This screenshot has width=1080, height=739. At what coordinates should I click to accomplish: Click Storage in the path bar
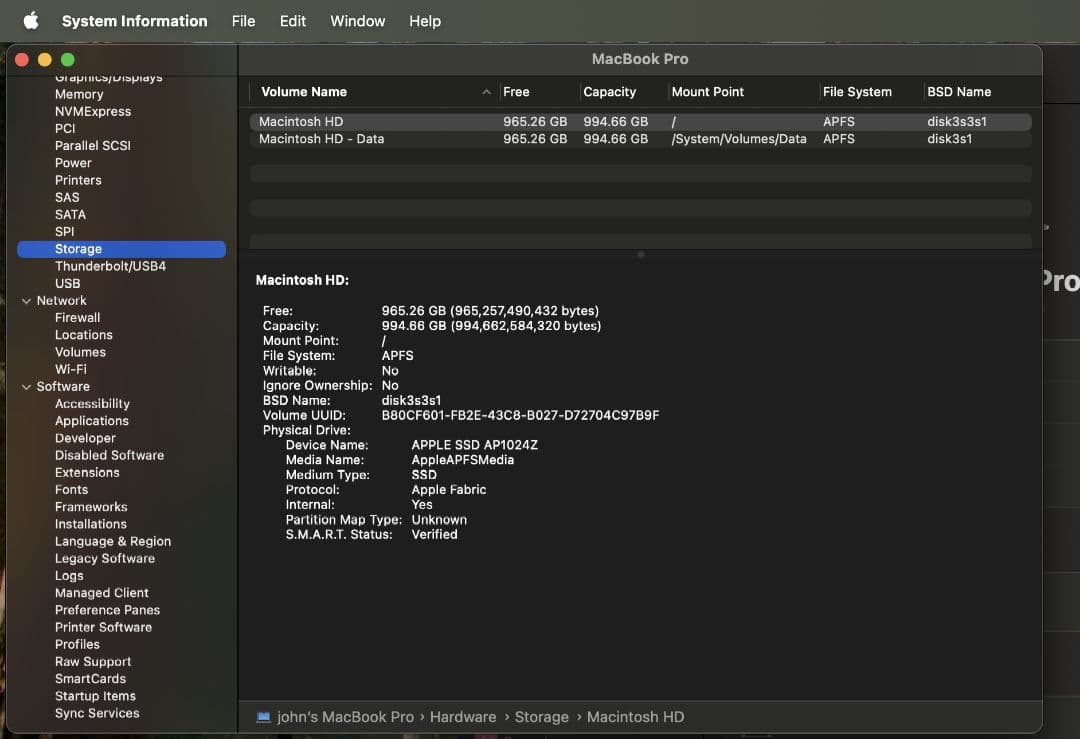pyautogui.click(x=541, y=717)
